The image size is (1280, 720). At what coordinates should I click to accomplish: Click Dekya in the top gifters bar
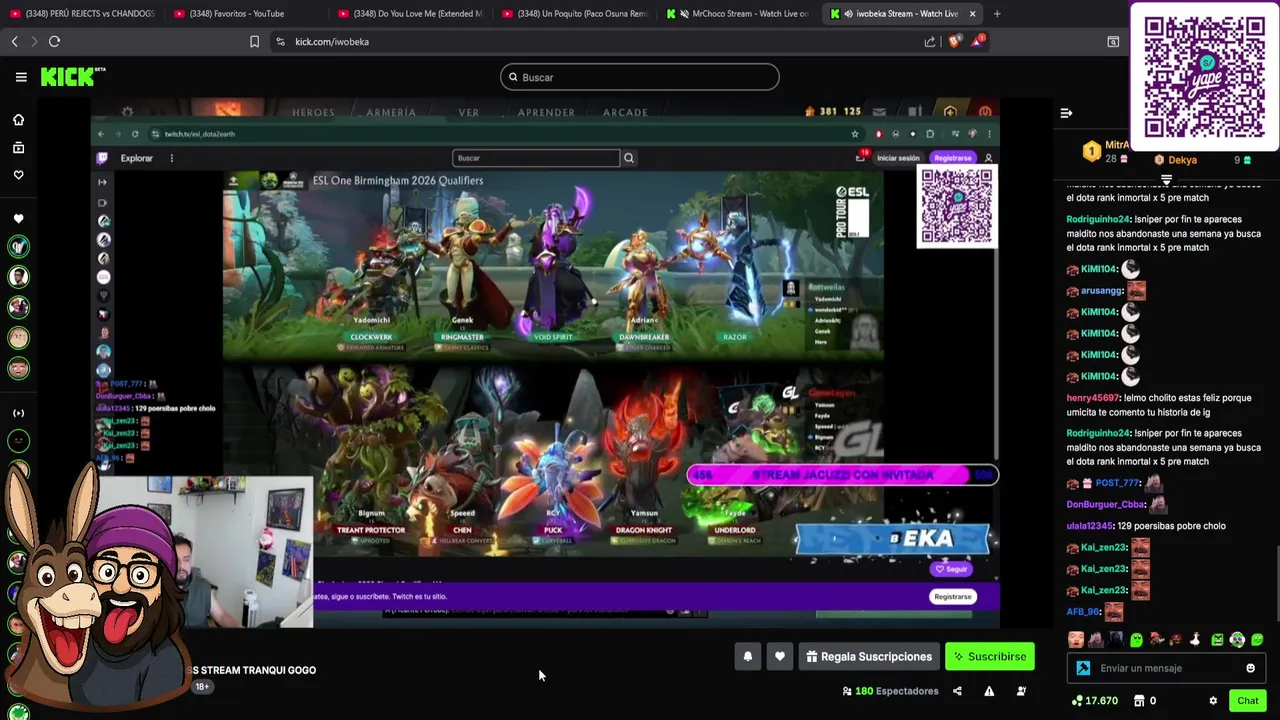click(x=1182, y=160)
